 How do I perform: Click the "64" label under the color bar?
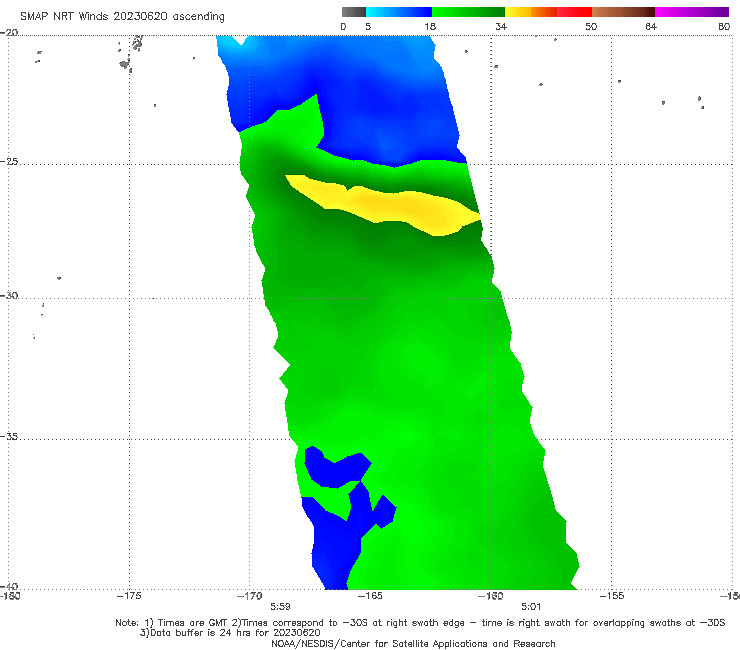pyautogui.click(x=651, y=26)
